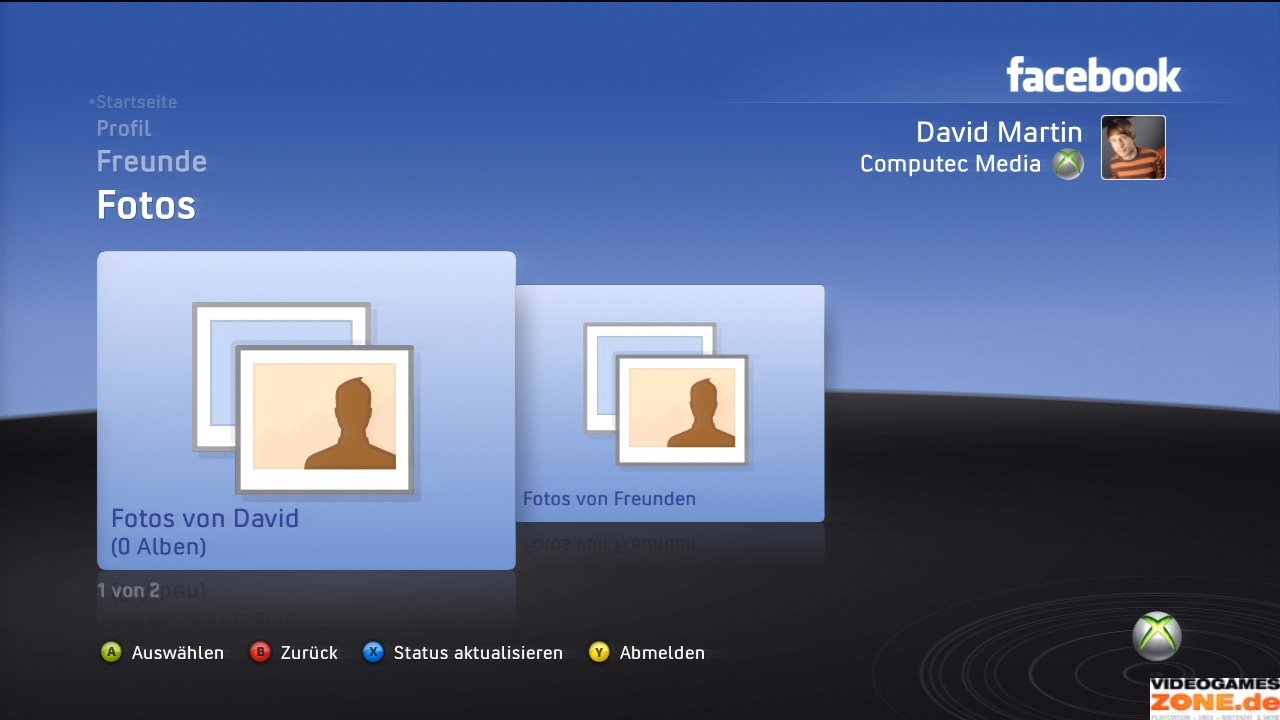Open the Fotos von Freunden label
This screenshot has height=720, width=1280.
pos(609,498)
